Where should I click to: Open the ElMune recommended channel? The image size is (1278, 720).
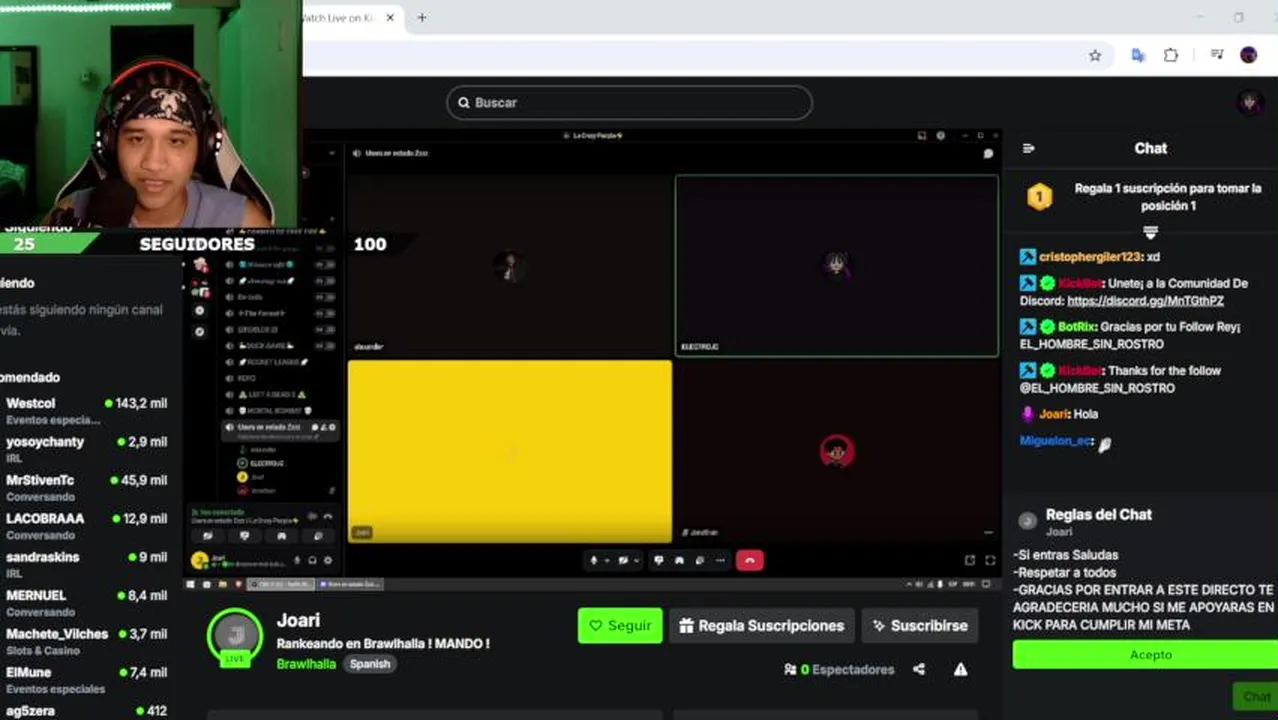coord(87,680)
